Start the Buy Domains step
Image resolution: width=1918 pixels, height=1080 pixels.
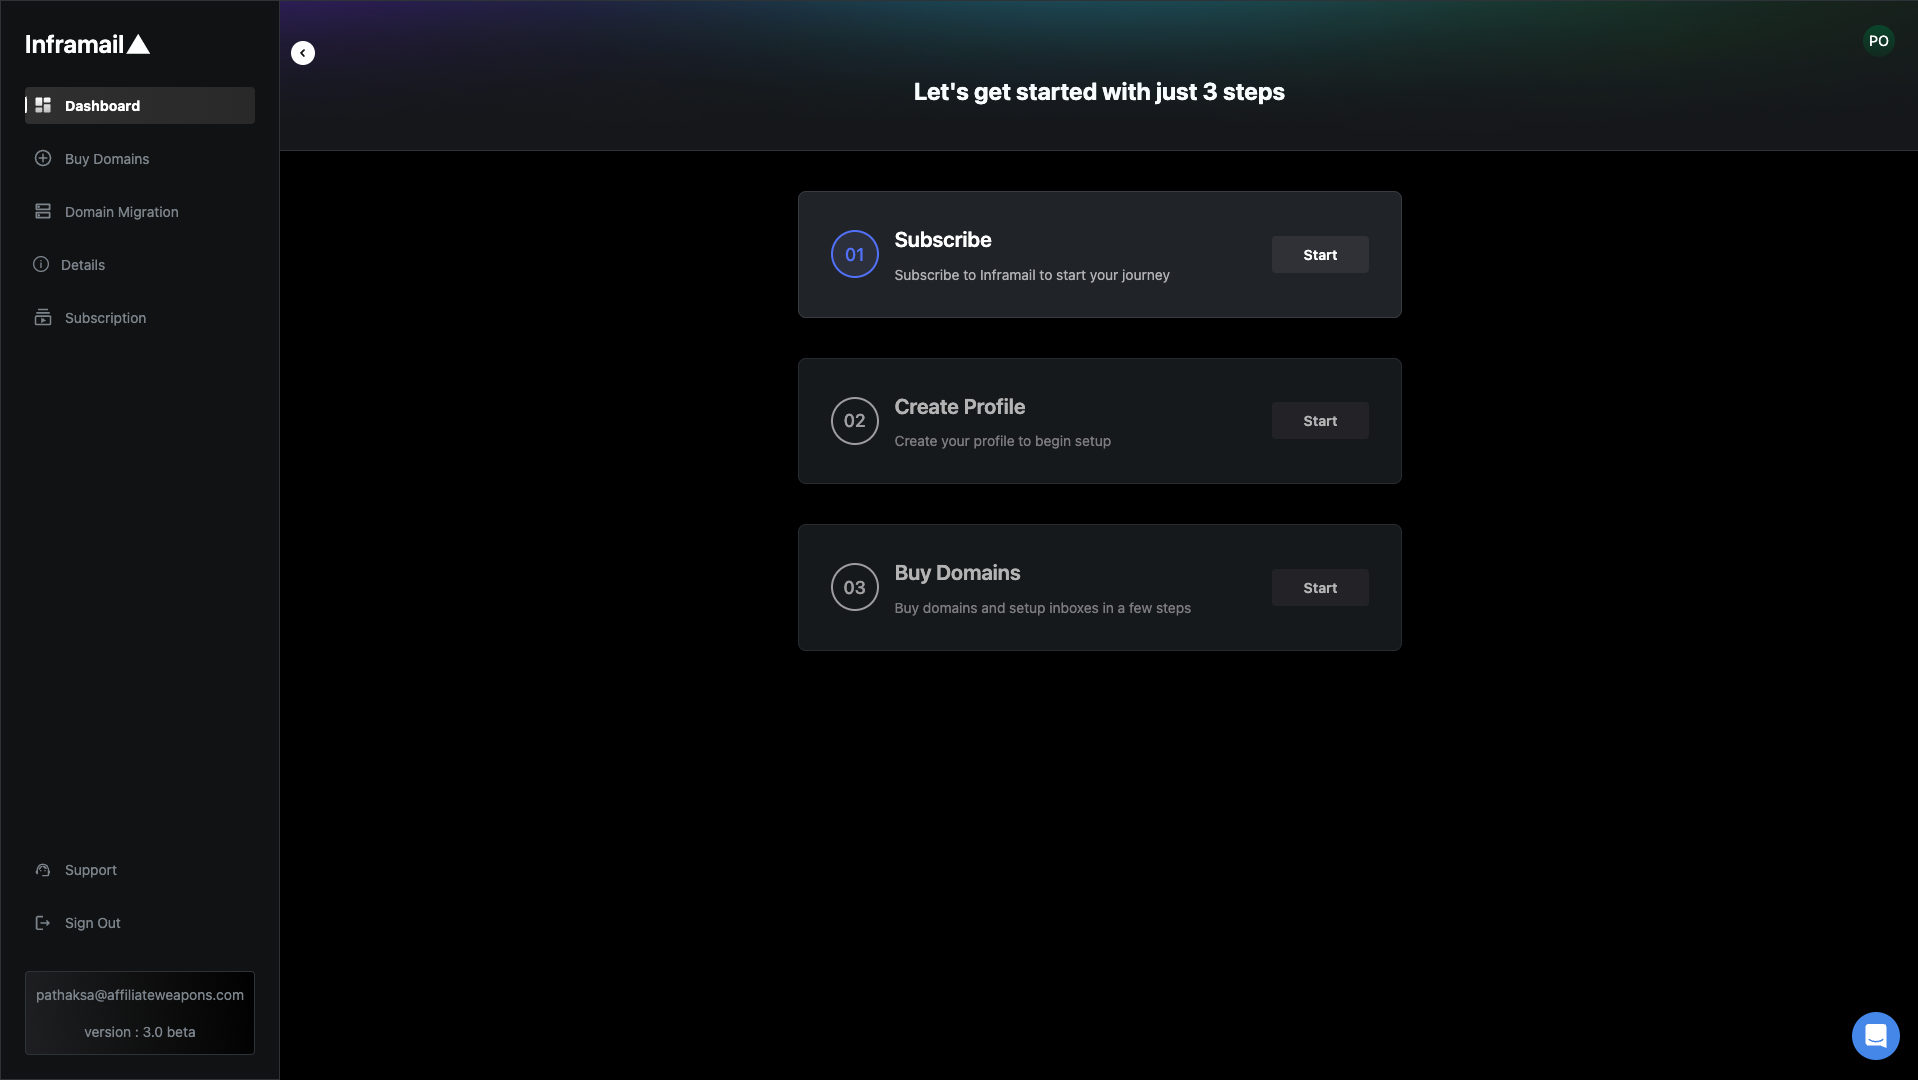[x=1319, y=588]
